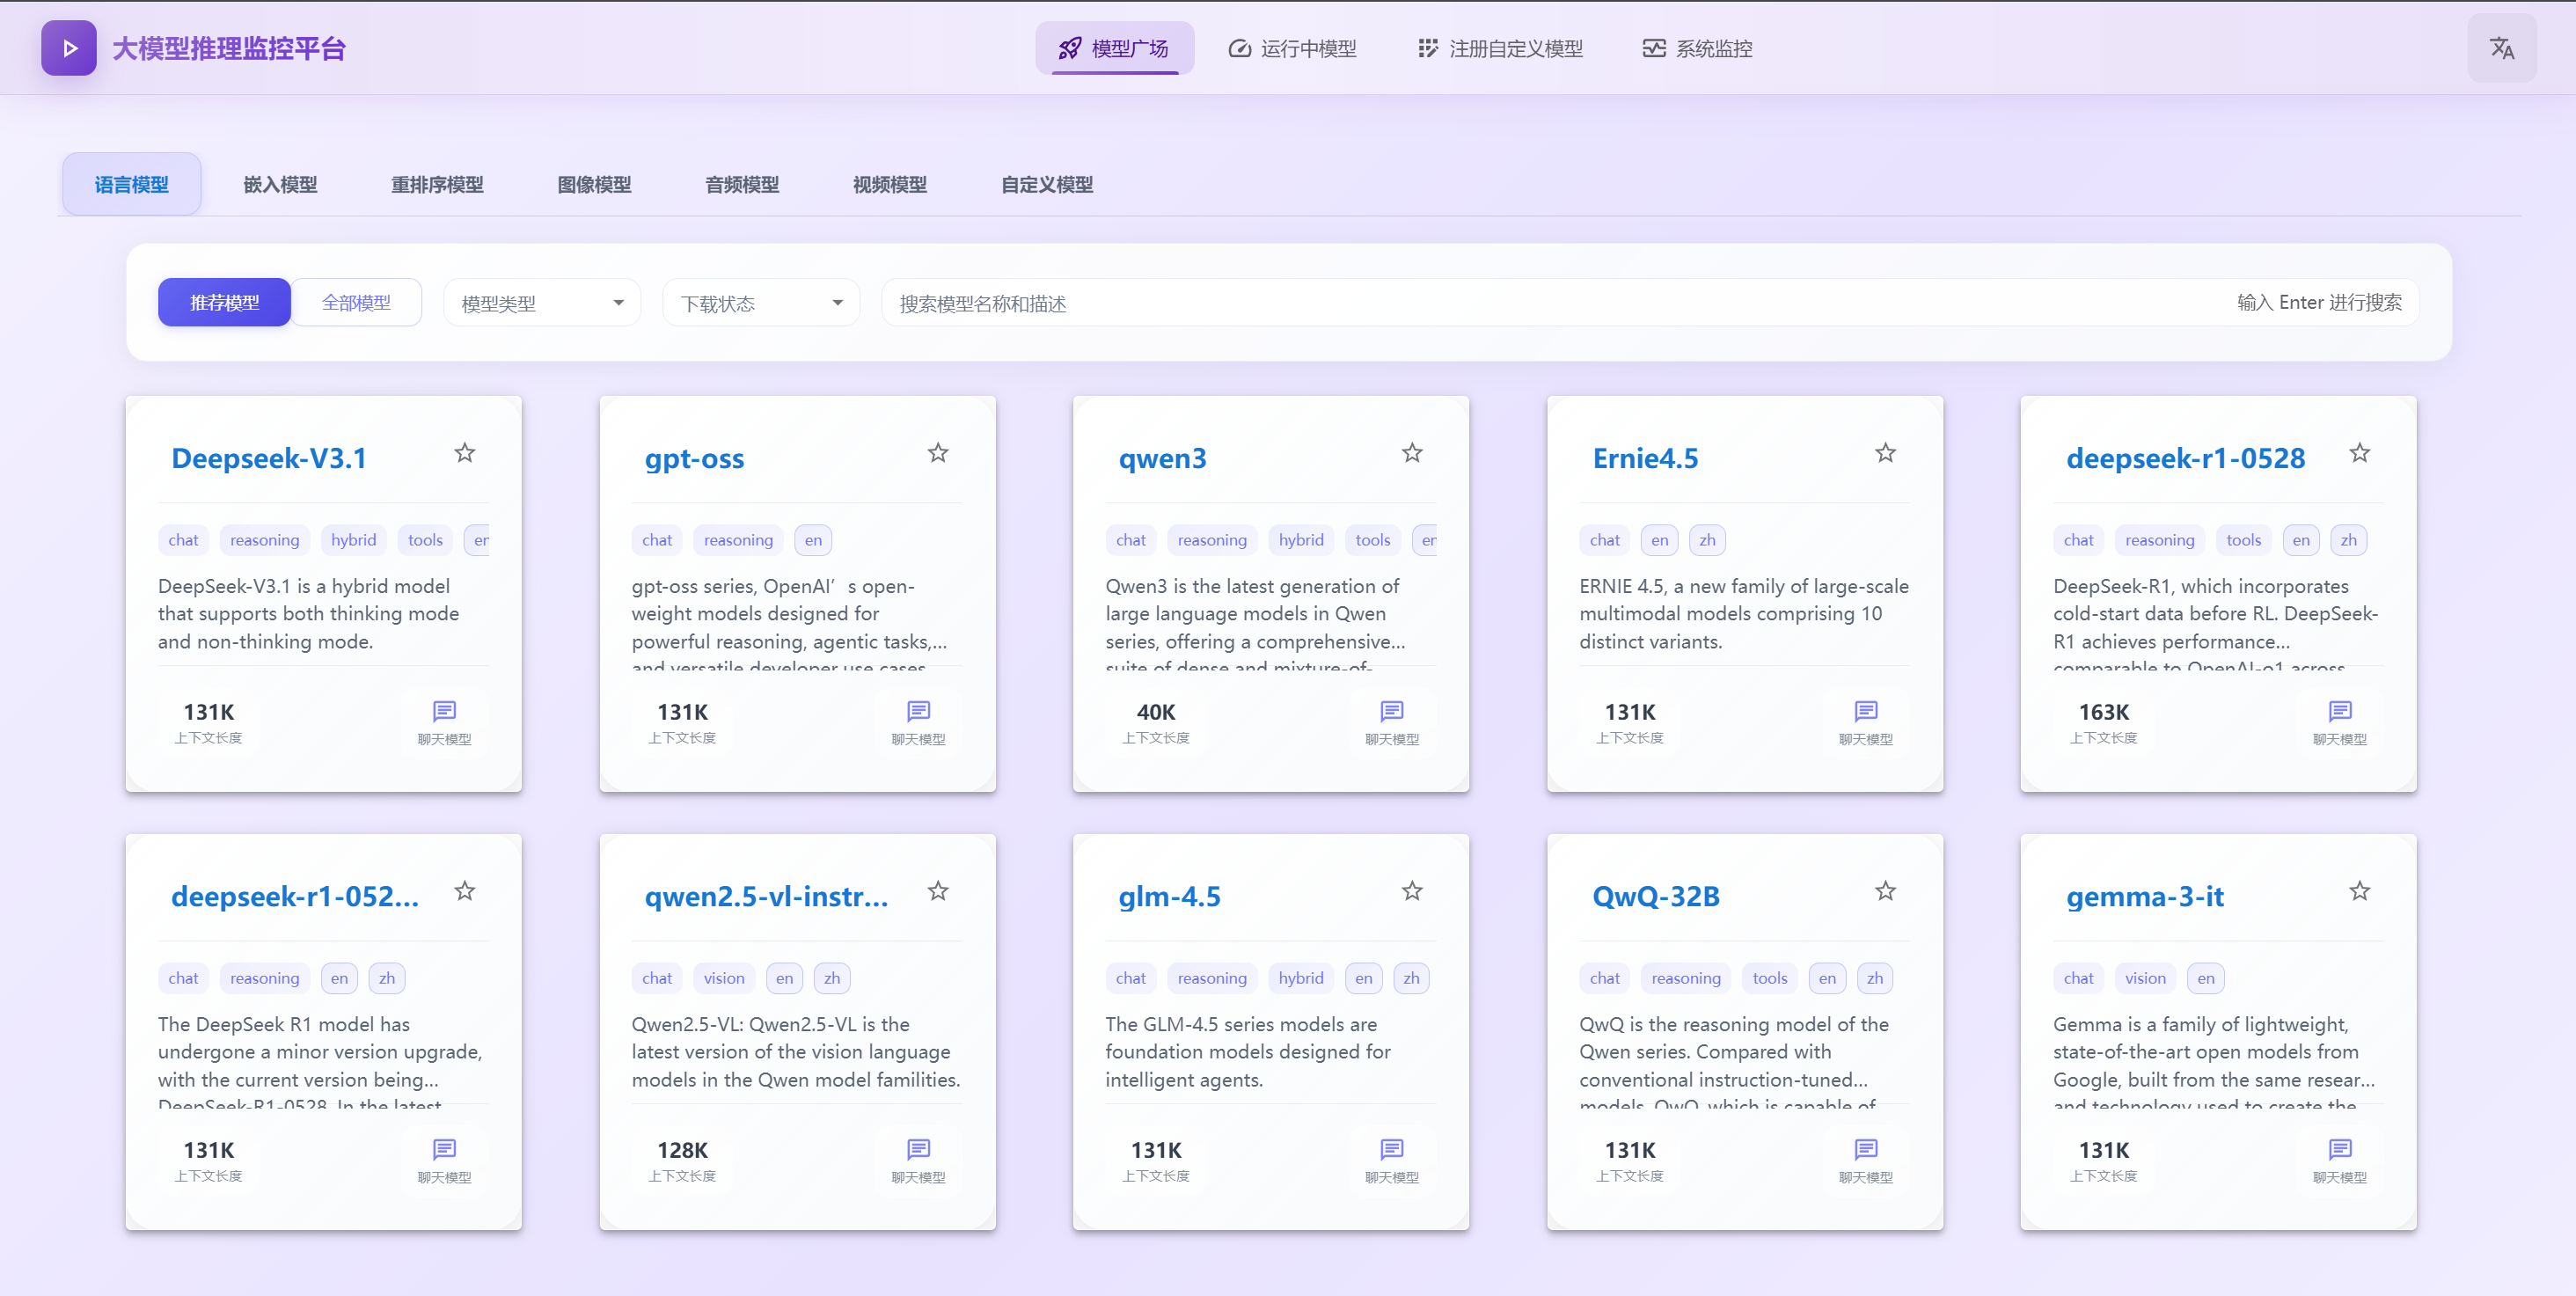Open running models via gauge icon
Screen dimensions: 2576x1296
tap(1239, 48)
